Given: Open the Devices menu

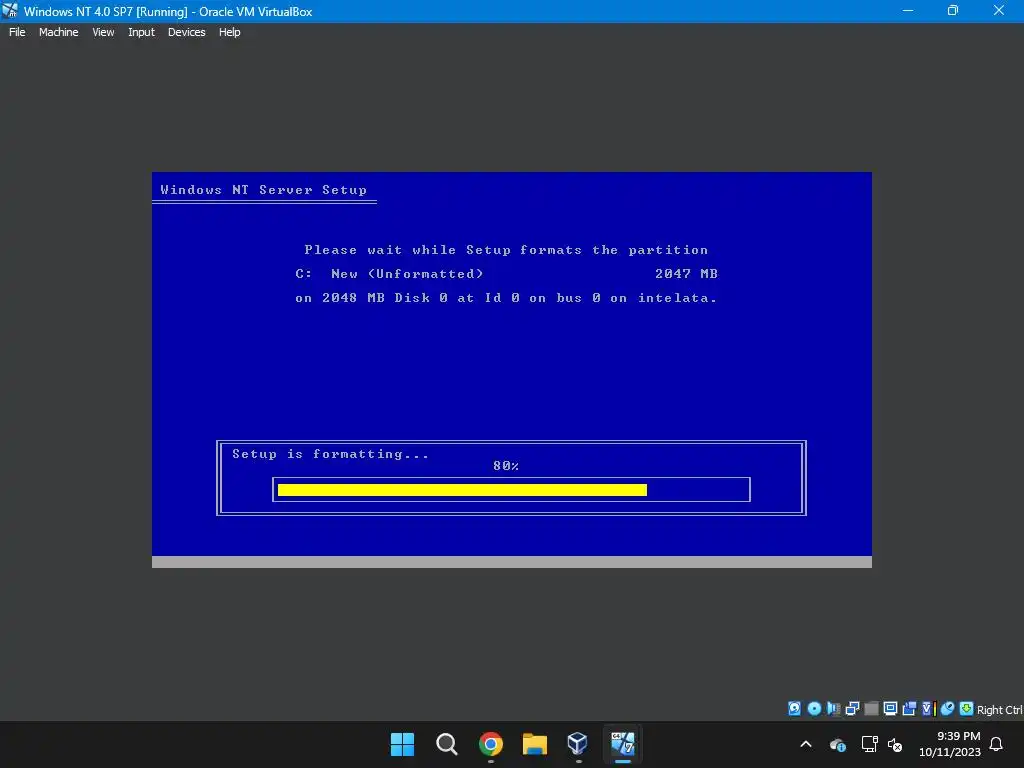Looking at the screenshot, I should click(186, 32).
